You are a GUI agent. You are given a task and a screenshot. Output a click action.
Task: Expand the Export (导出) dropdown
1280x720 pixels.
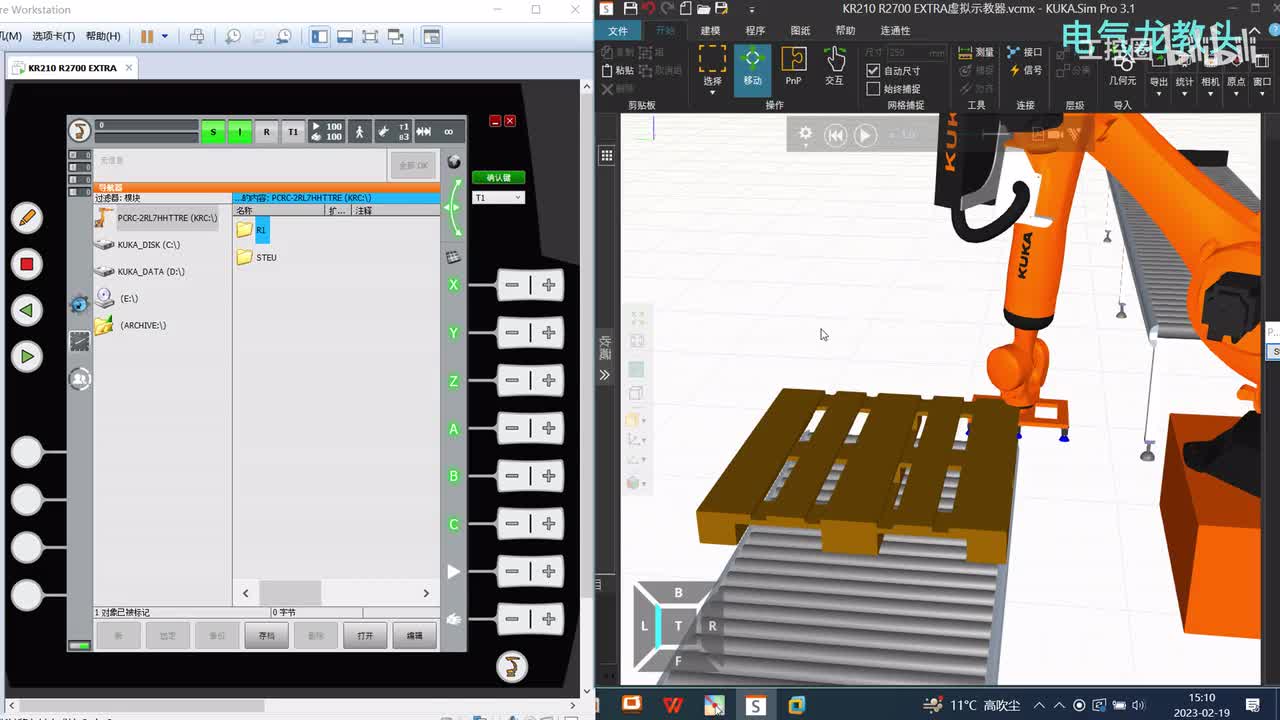(x=1158, y=94)
